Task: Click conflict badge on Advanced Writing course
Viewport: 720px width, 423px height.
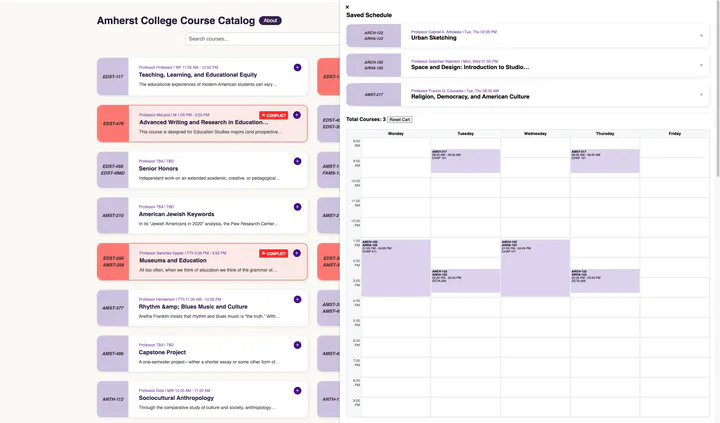Action: point(273,116)
